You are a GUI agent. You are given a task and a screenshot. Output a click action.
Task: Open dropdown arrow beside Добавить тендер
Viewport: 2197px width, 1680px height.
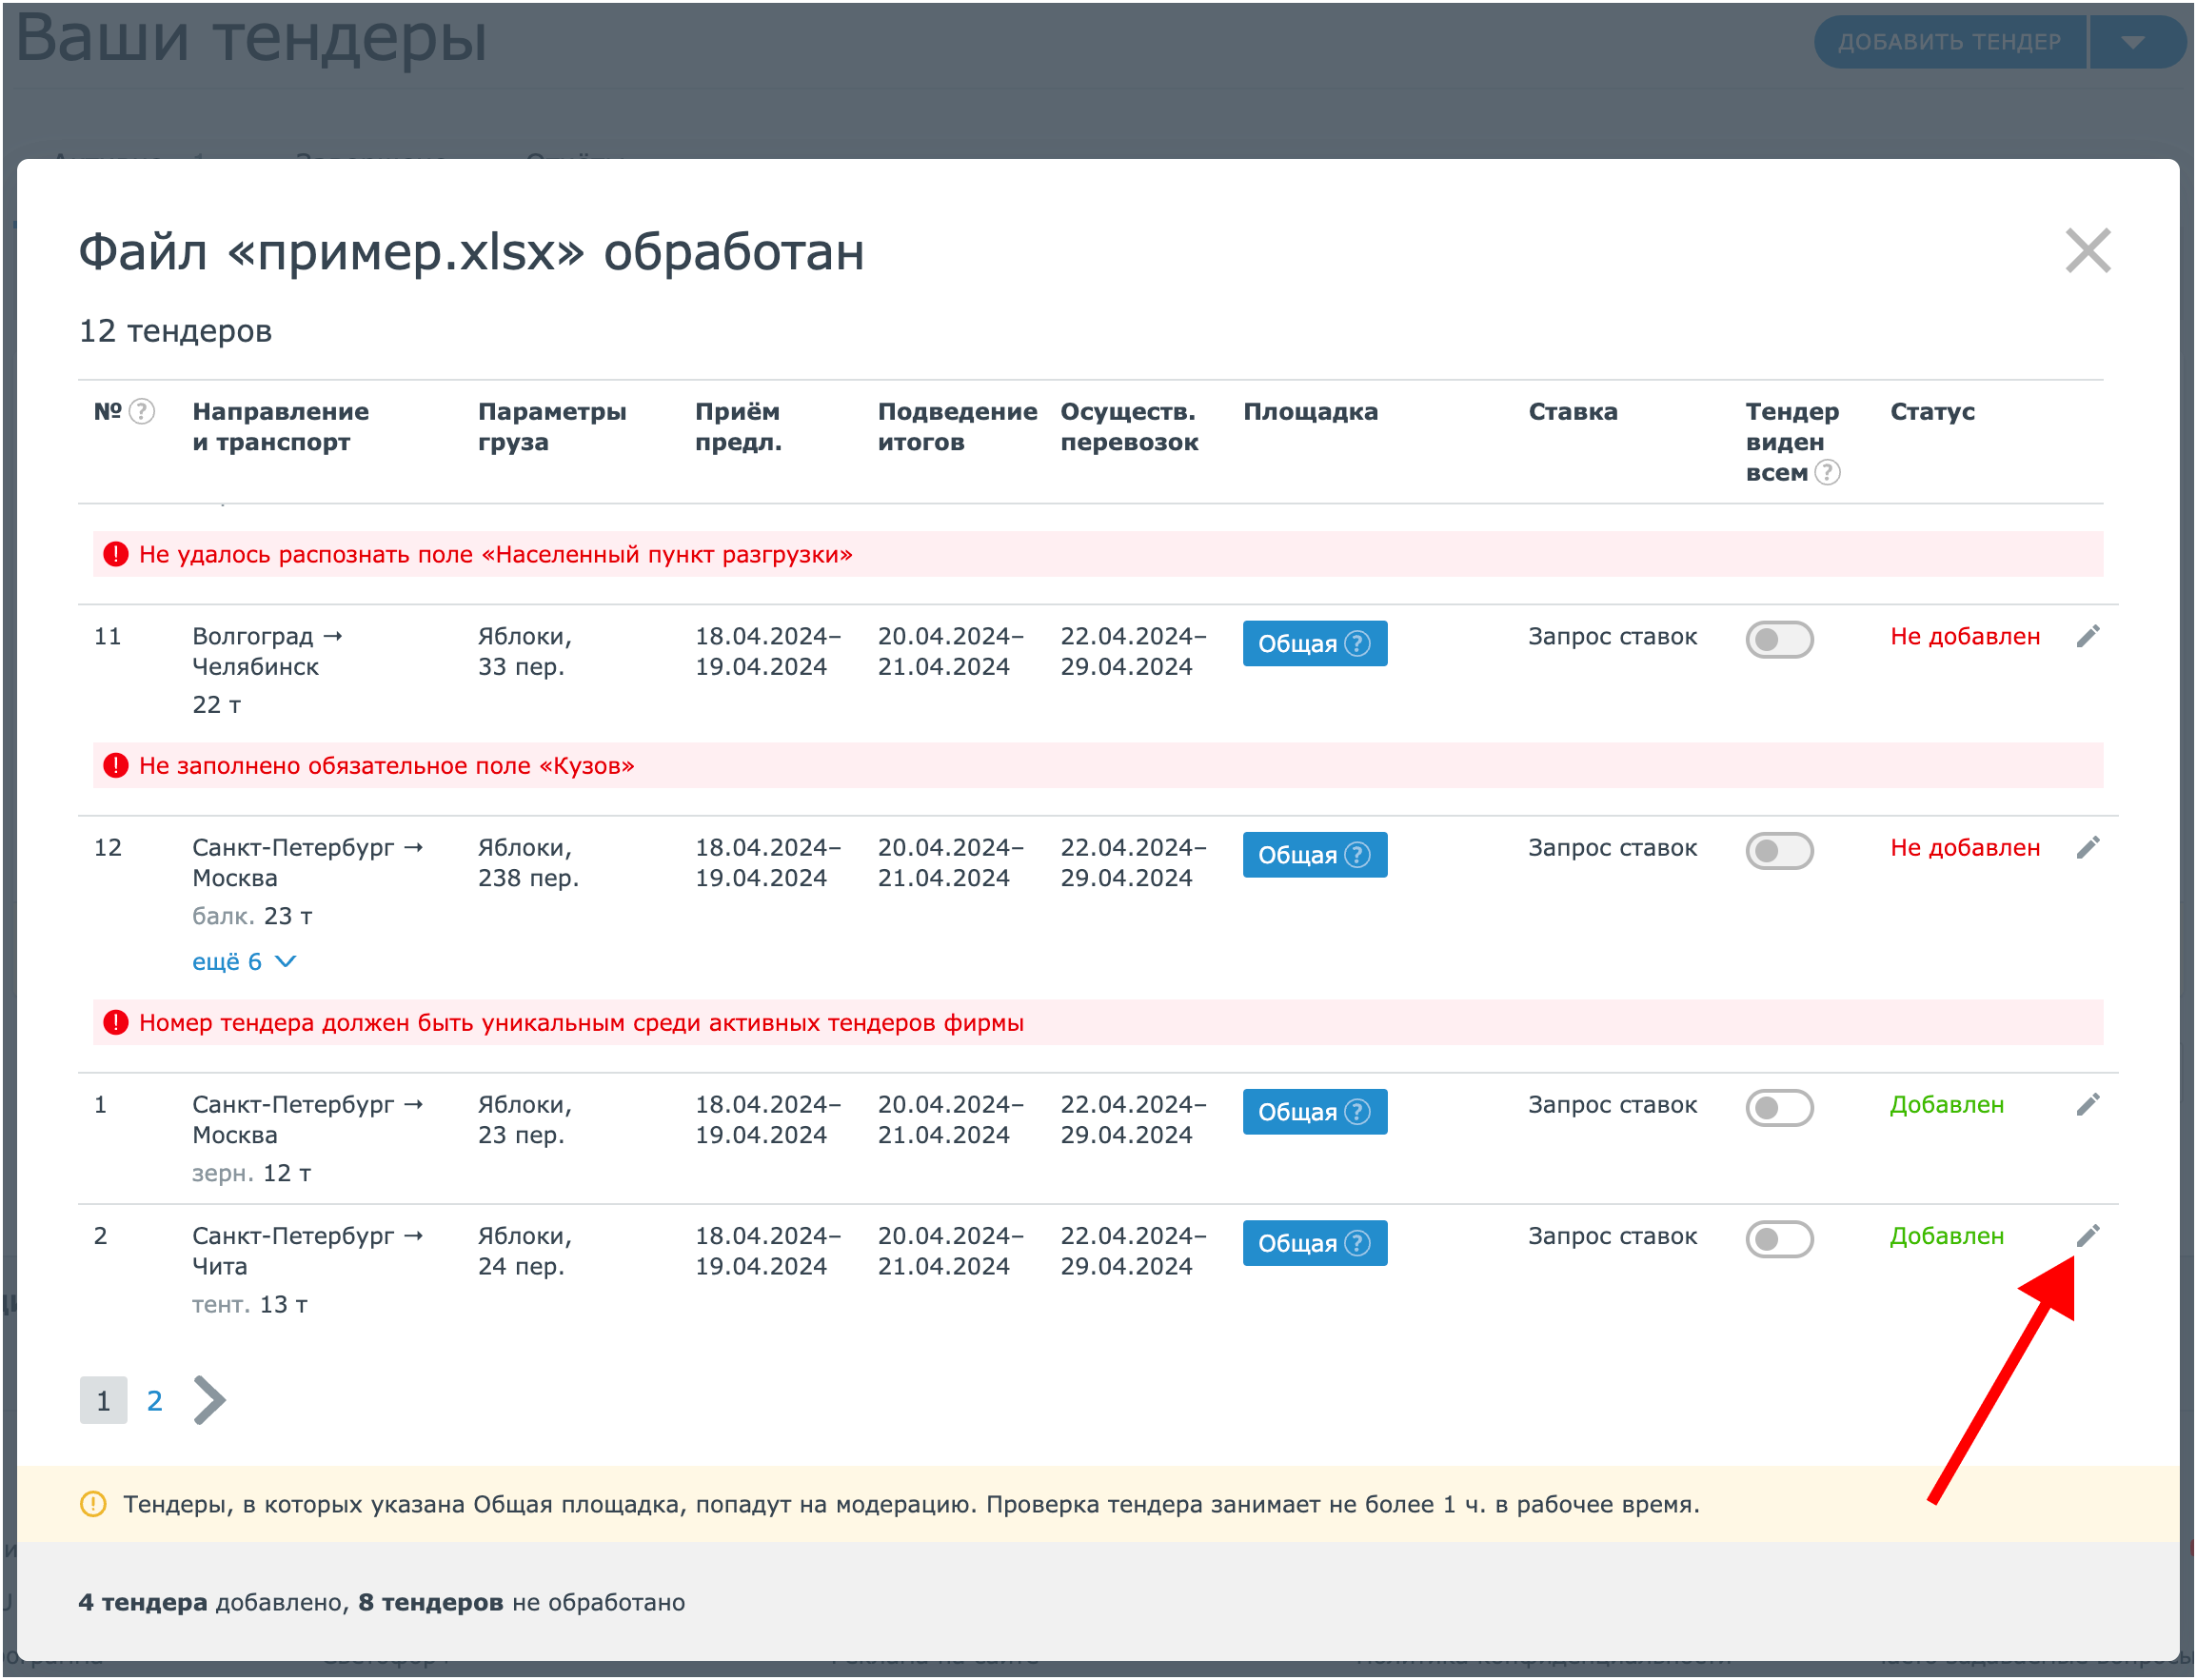point(2132,42)
